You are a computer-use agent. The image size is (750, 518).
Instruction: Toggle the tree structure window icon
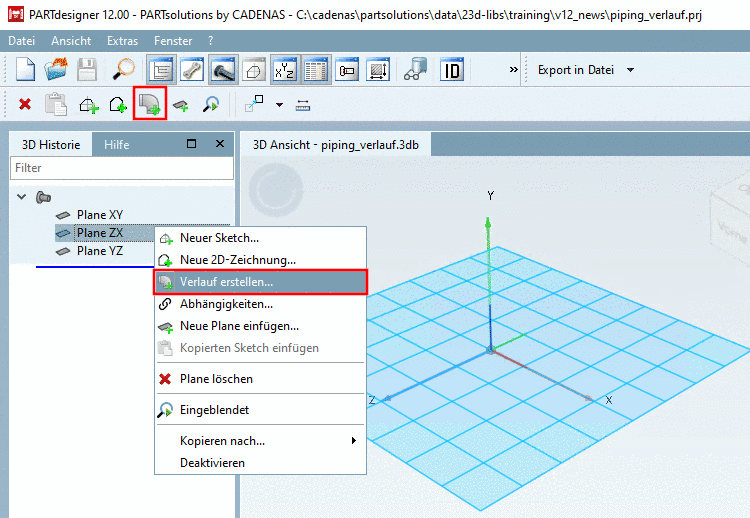tap(161, 70)
